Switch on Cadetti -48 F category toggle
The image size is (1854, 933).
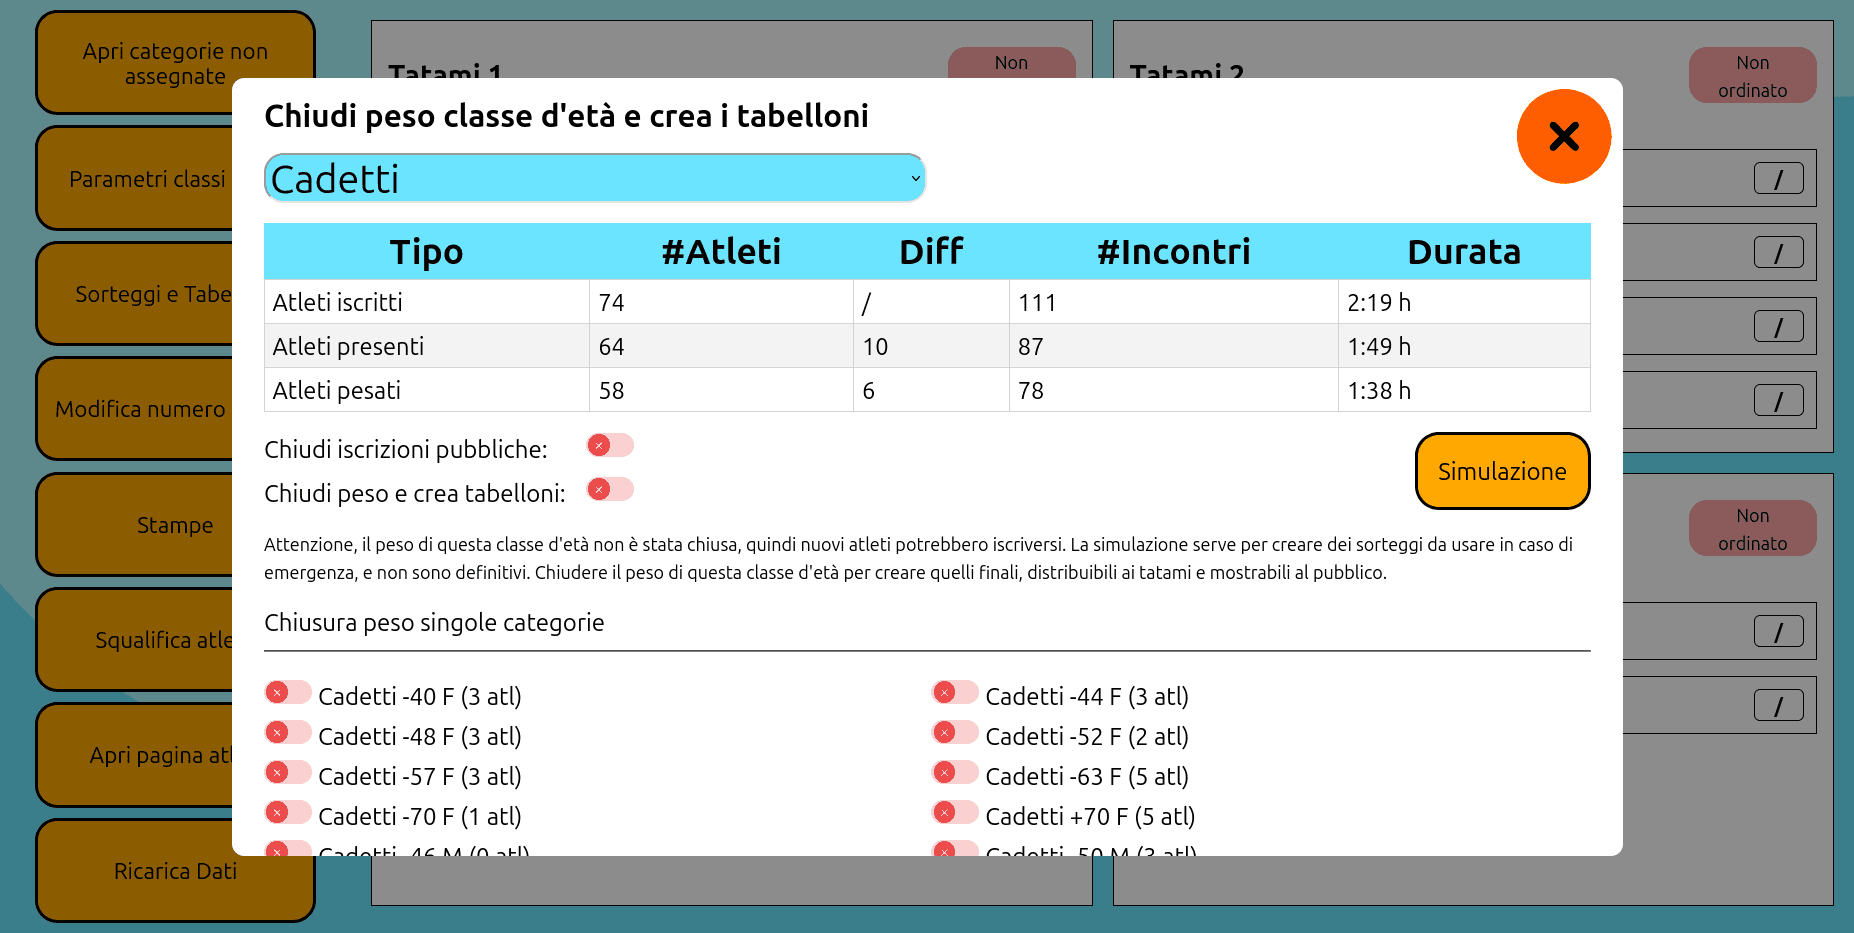click(288, 733)
